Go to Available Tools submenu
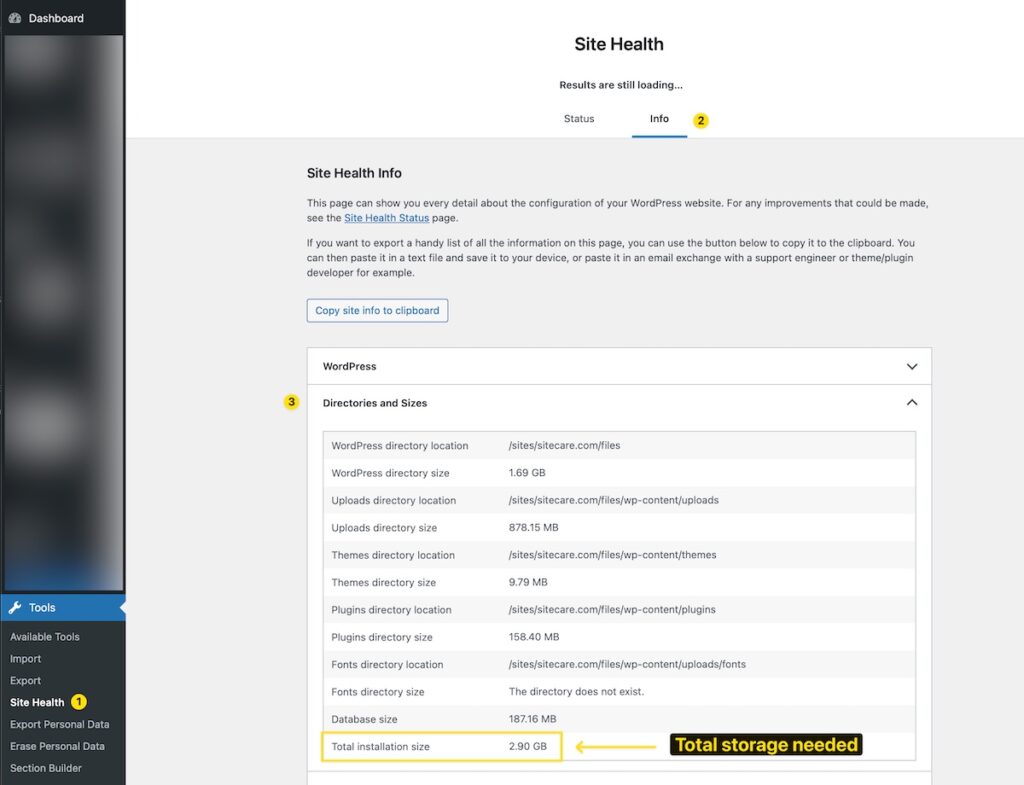This screenshot has width=1024, height=785. pos(45,637)
